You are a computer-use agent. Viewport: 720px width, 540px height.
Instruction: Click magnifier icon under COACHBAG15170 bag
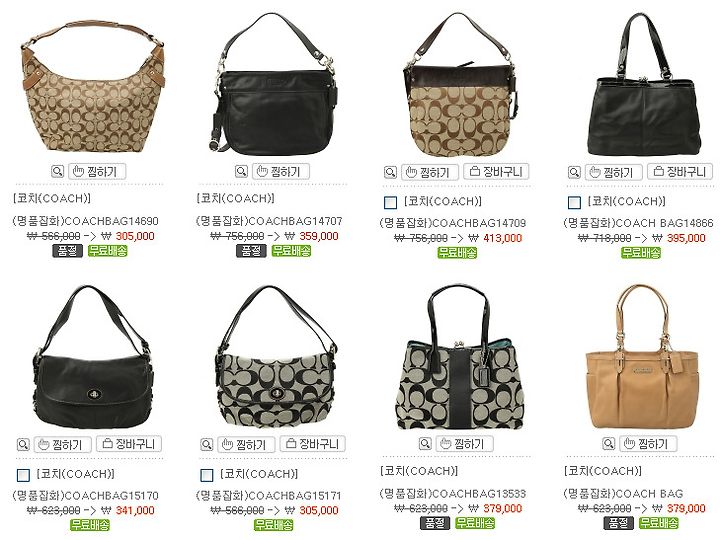click(x=23, y=444)
